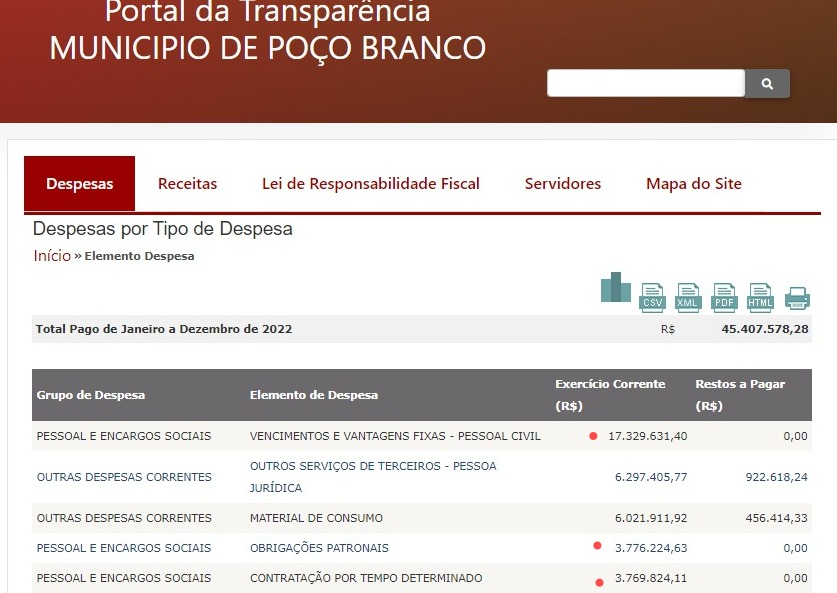Click Exercício Corrente (R$) column header
The width and height of the screenshot is (837, 593).
click(x=610, y=395)
